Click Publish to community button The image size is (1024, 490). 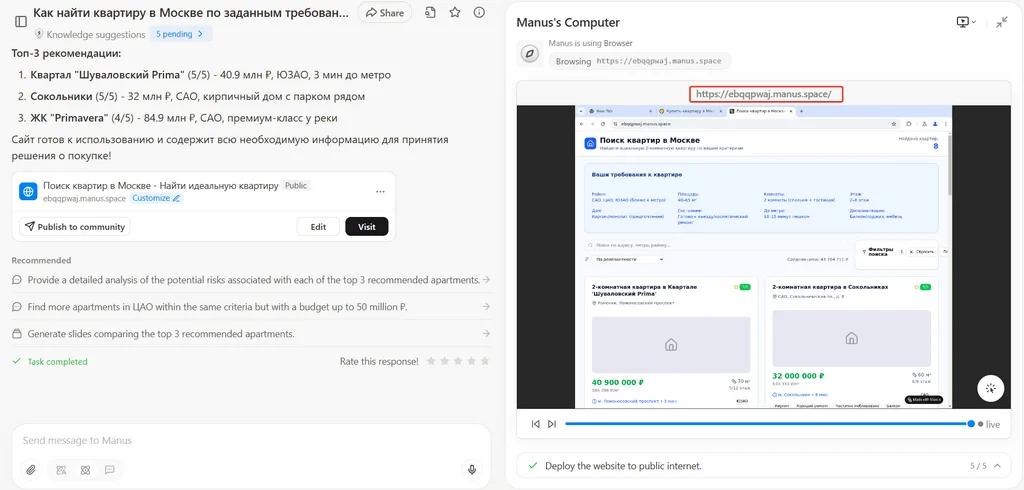coord(74,227)
